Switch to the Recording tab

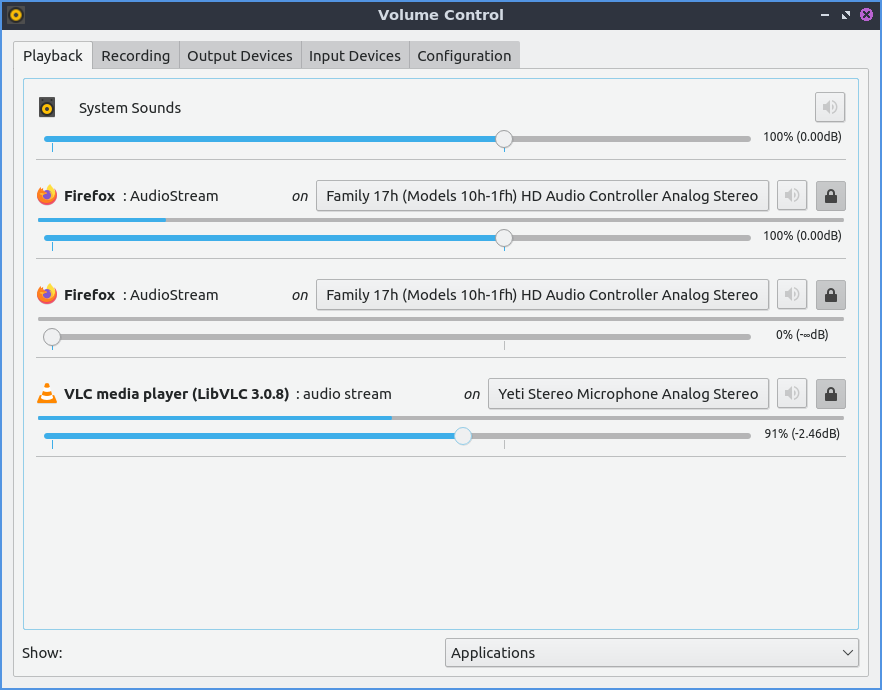point(135,56)
